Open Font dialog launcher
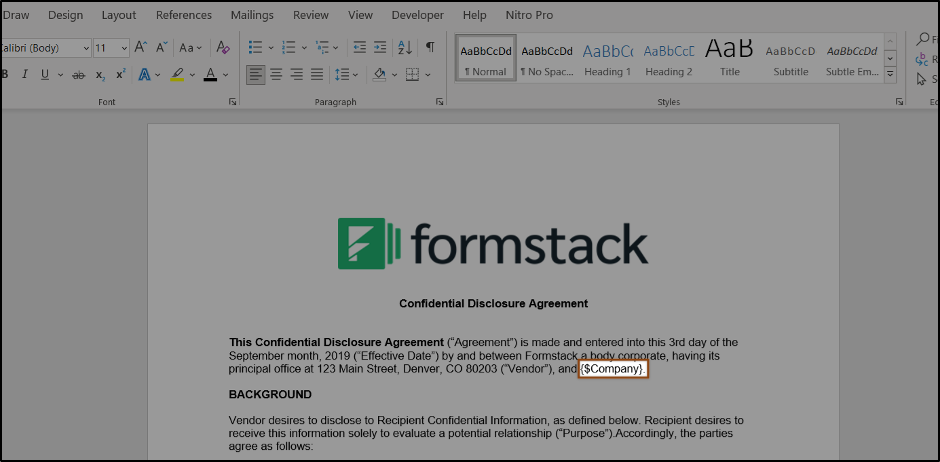 [x=233, y=102]
